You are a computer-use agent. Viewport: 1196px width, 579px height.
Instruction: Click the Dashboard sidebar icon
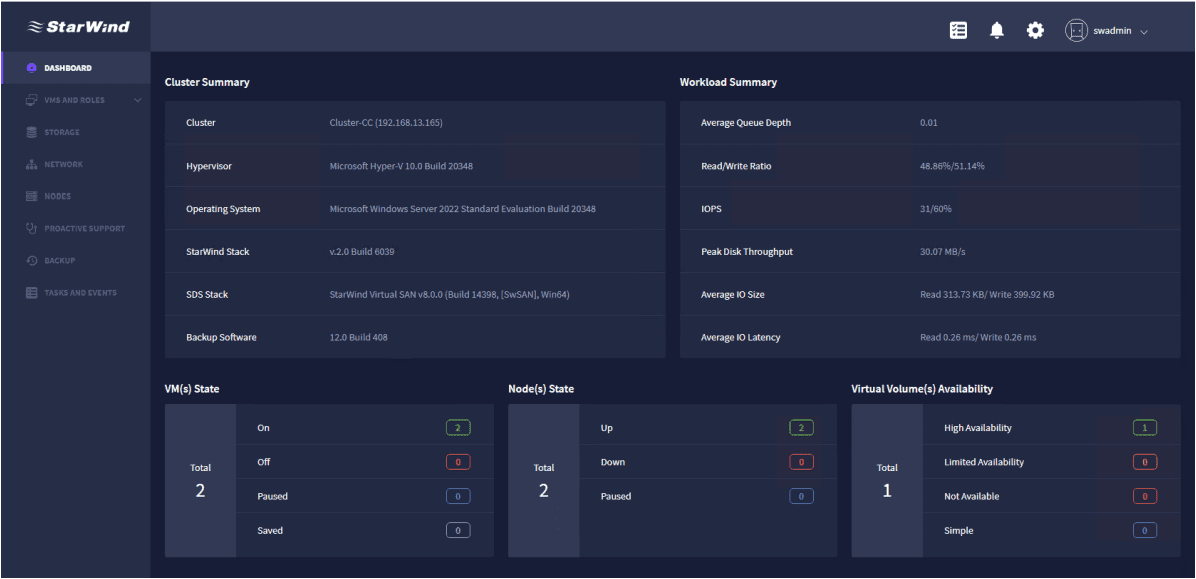tap(31, 68)
